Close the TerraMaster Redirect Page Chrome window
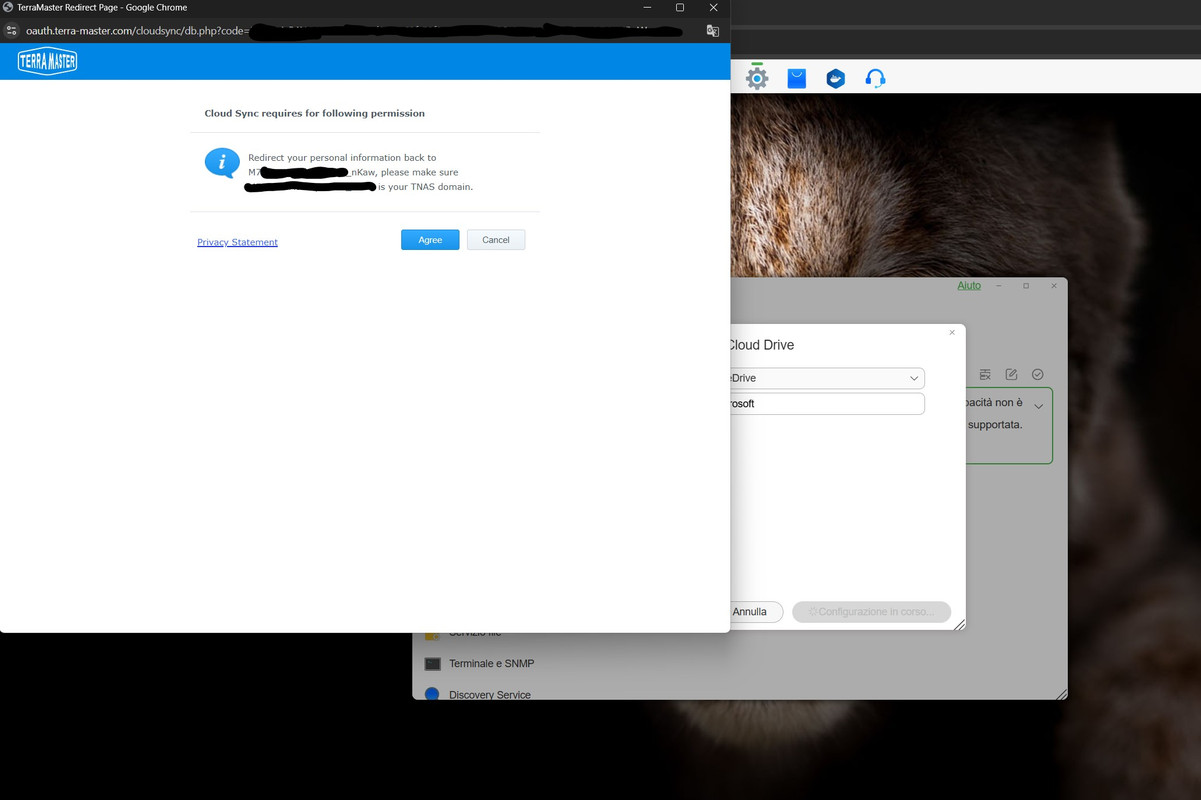Image resolution: width=1201 pixels, height=800 pixels. [x=713, y=7]
